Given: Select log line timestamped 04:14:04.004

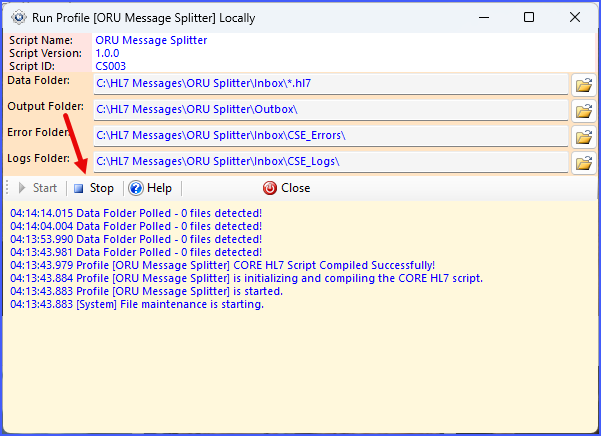Looking at the screenshot, I should tap(136, 226).
